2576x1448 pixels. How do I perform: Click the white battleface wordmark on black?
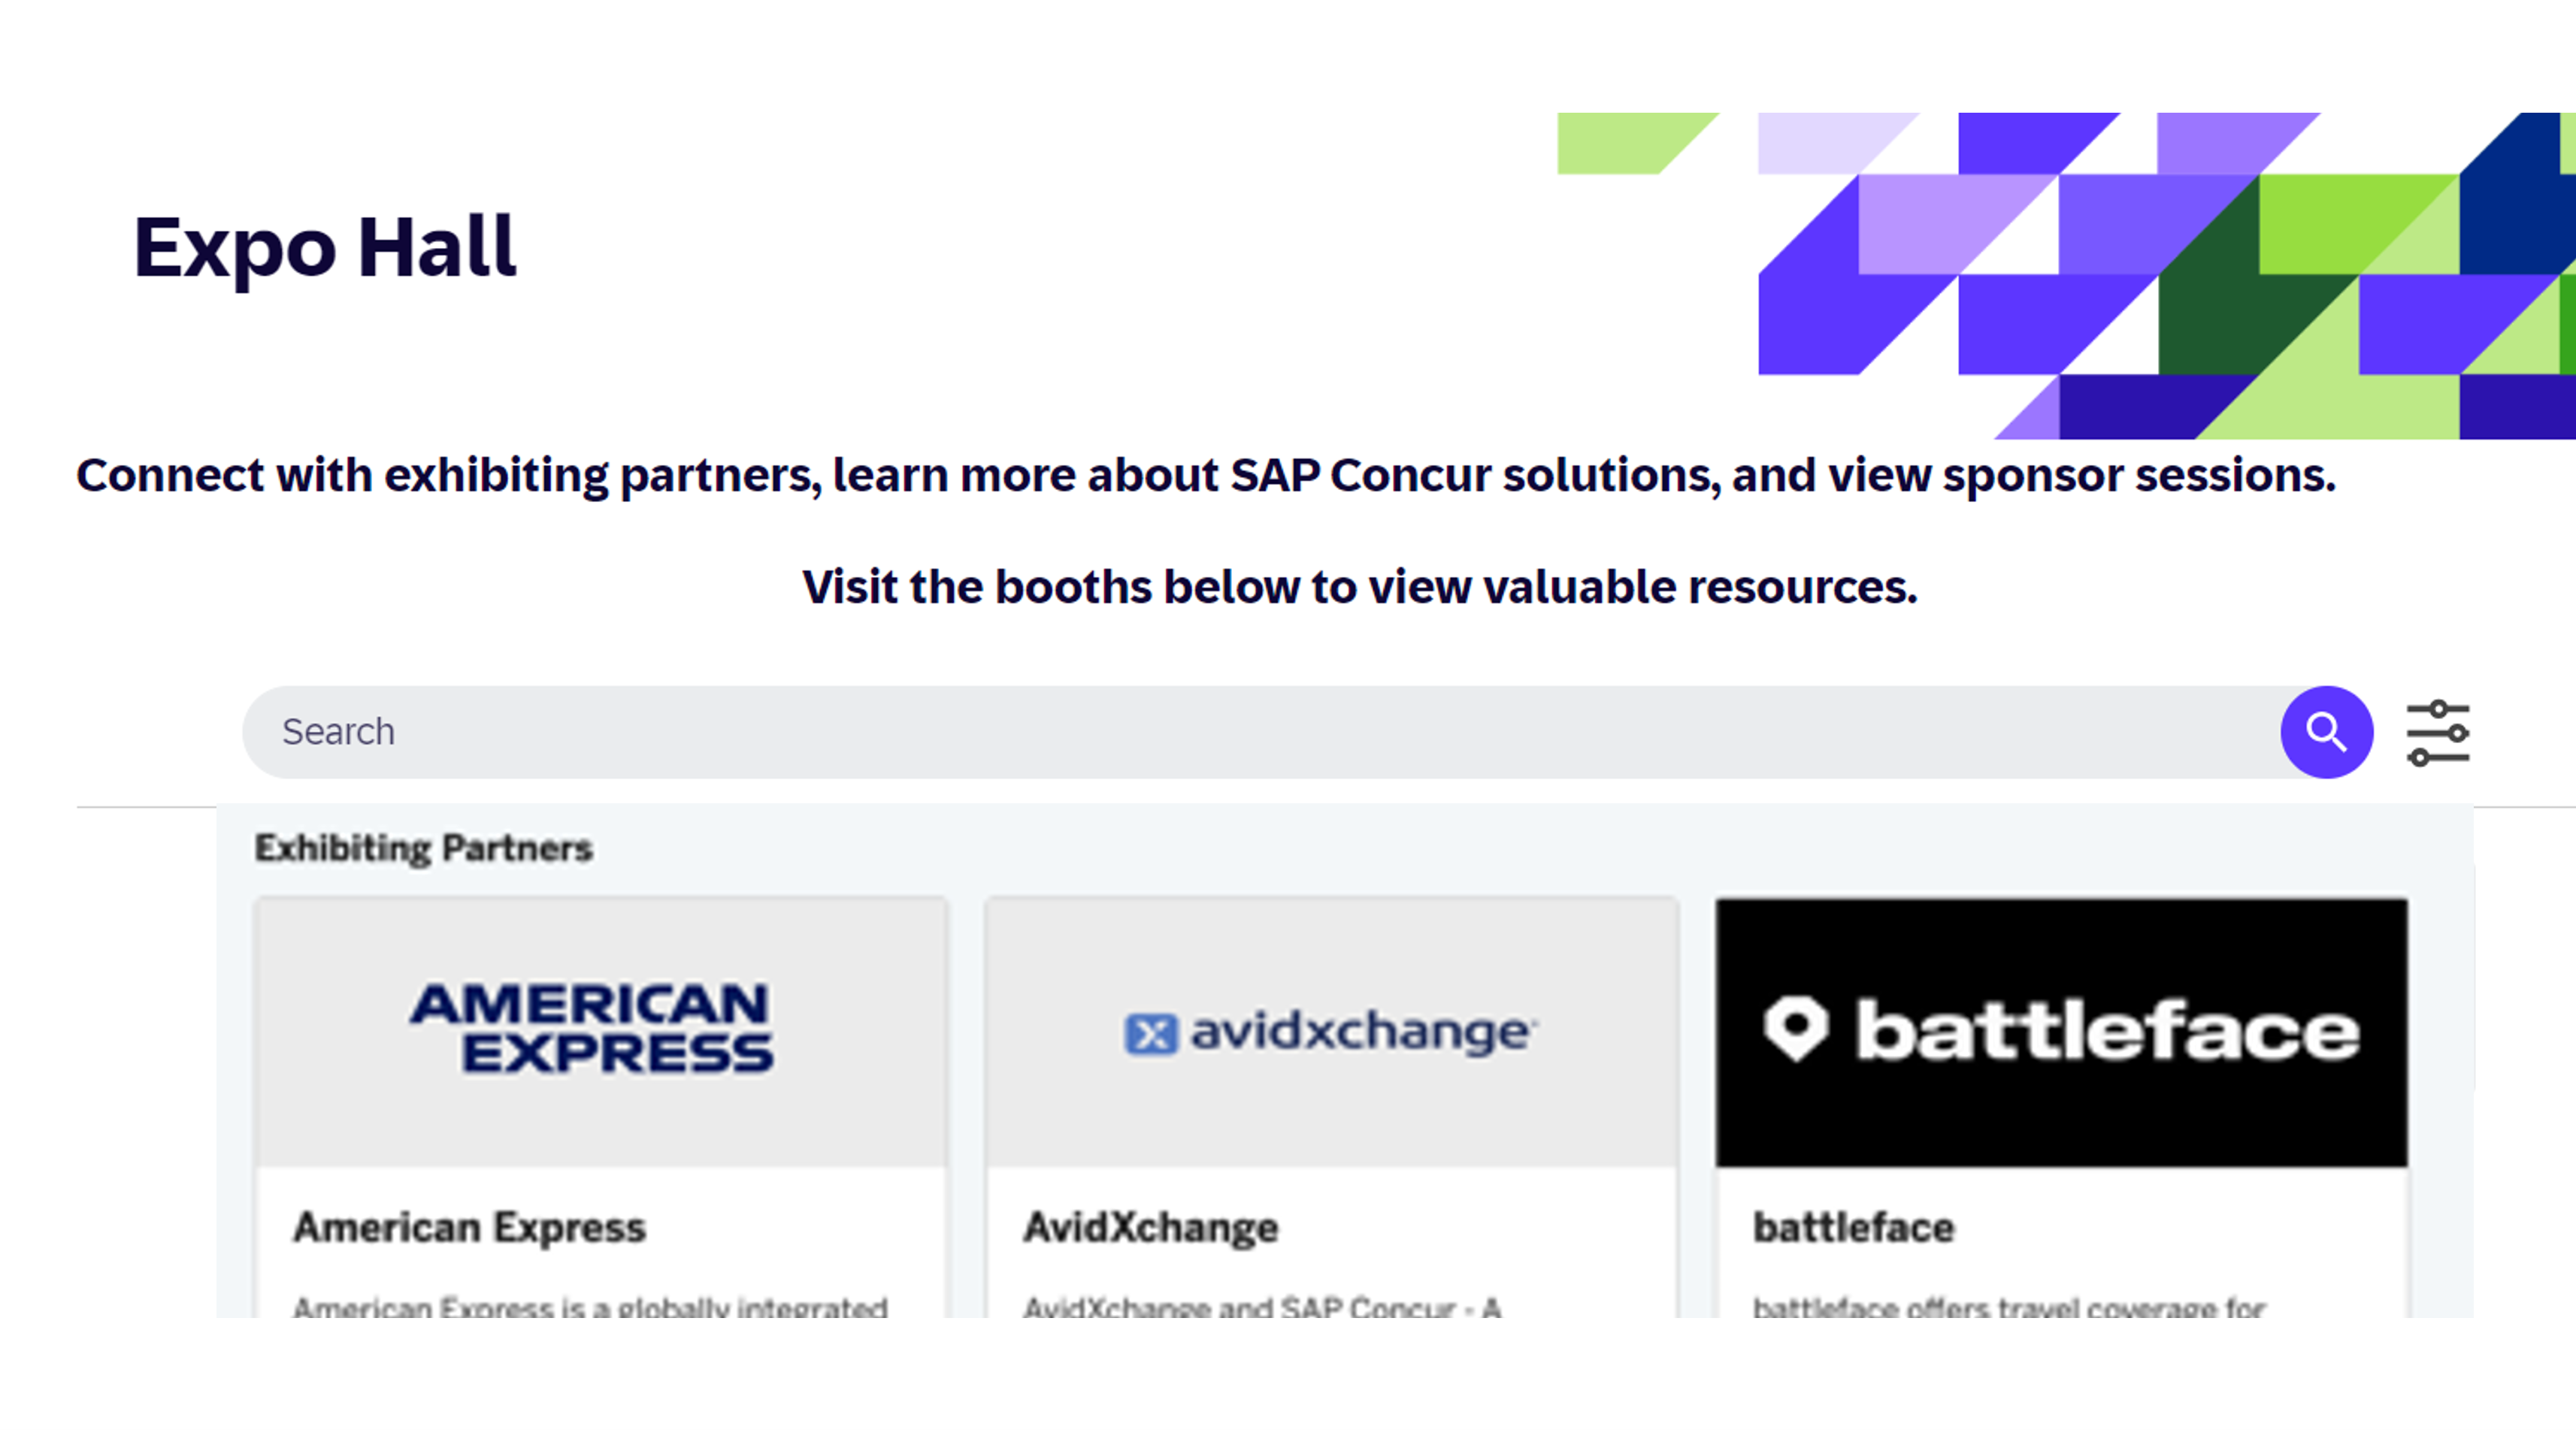click(x=2108, y=1030)
